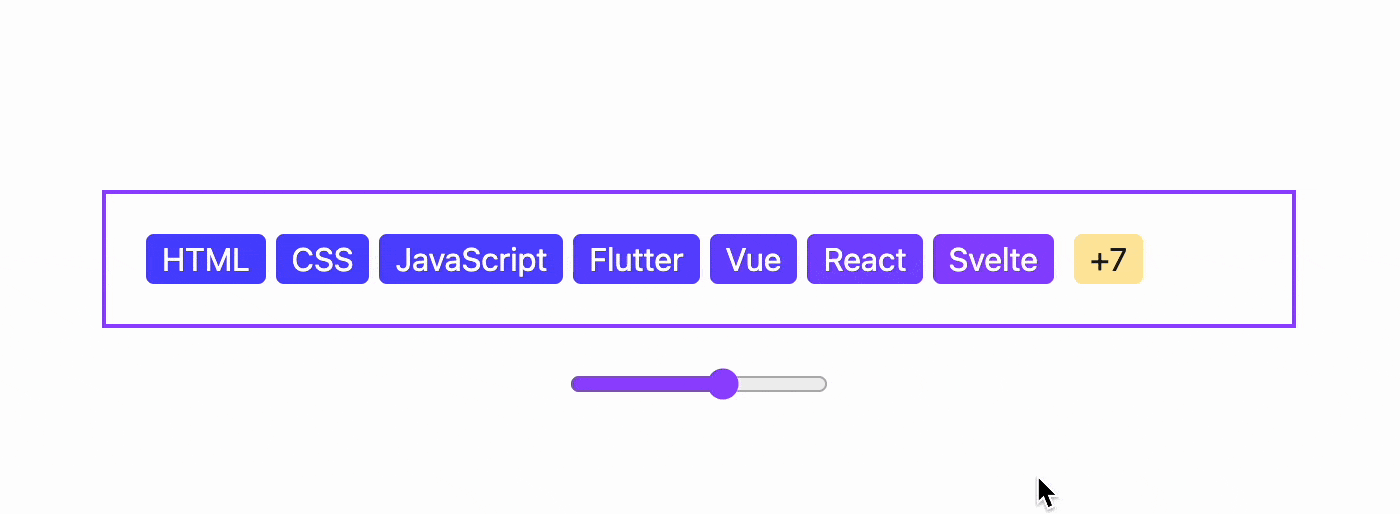Click the HTML tag chip
1400x514 pixels.
point(205,260)
